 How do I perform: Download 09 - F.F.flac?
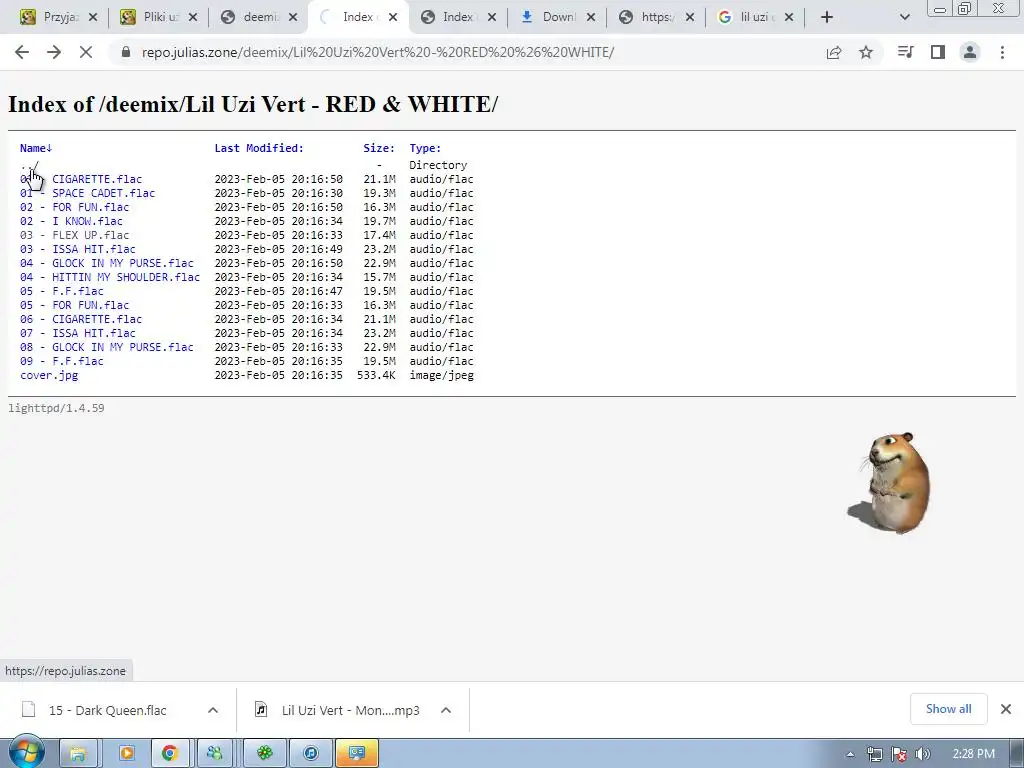[61, 361]
